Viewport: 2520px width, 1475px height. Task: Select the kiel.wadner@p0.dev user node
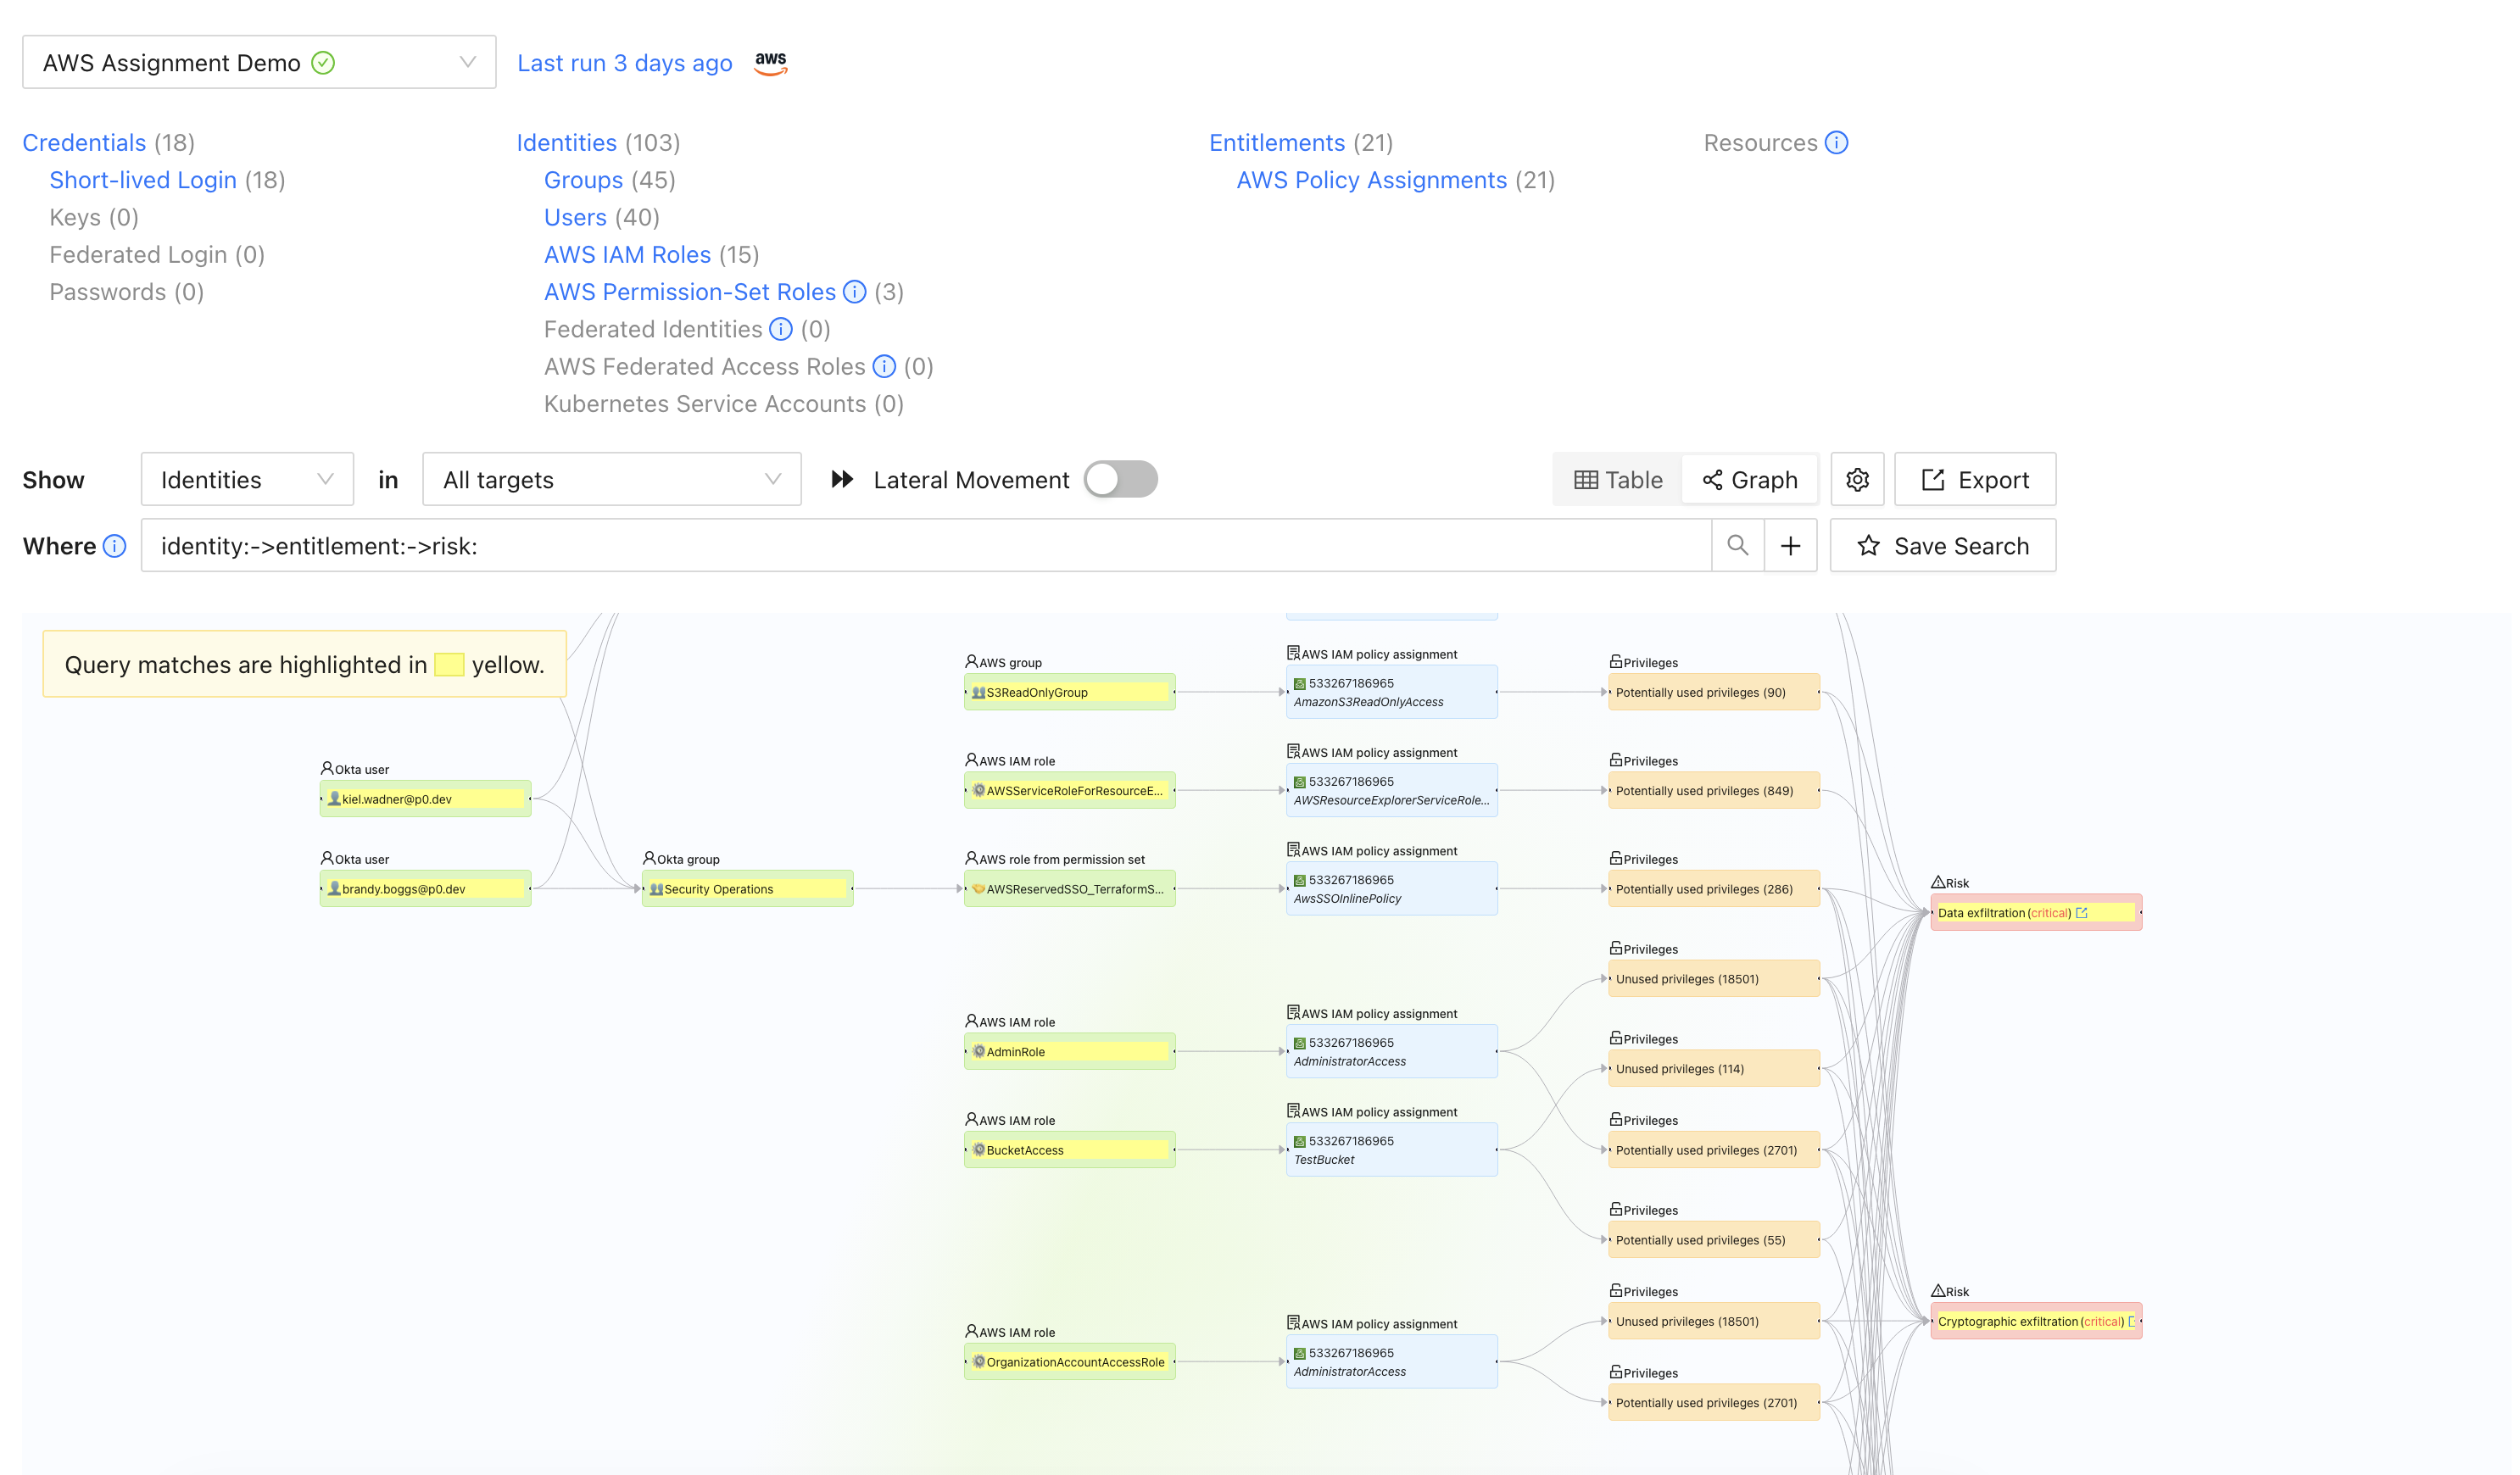click(x=425, y=799)
